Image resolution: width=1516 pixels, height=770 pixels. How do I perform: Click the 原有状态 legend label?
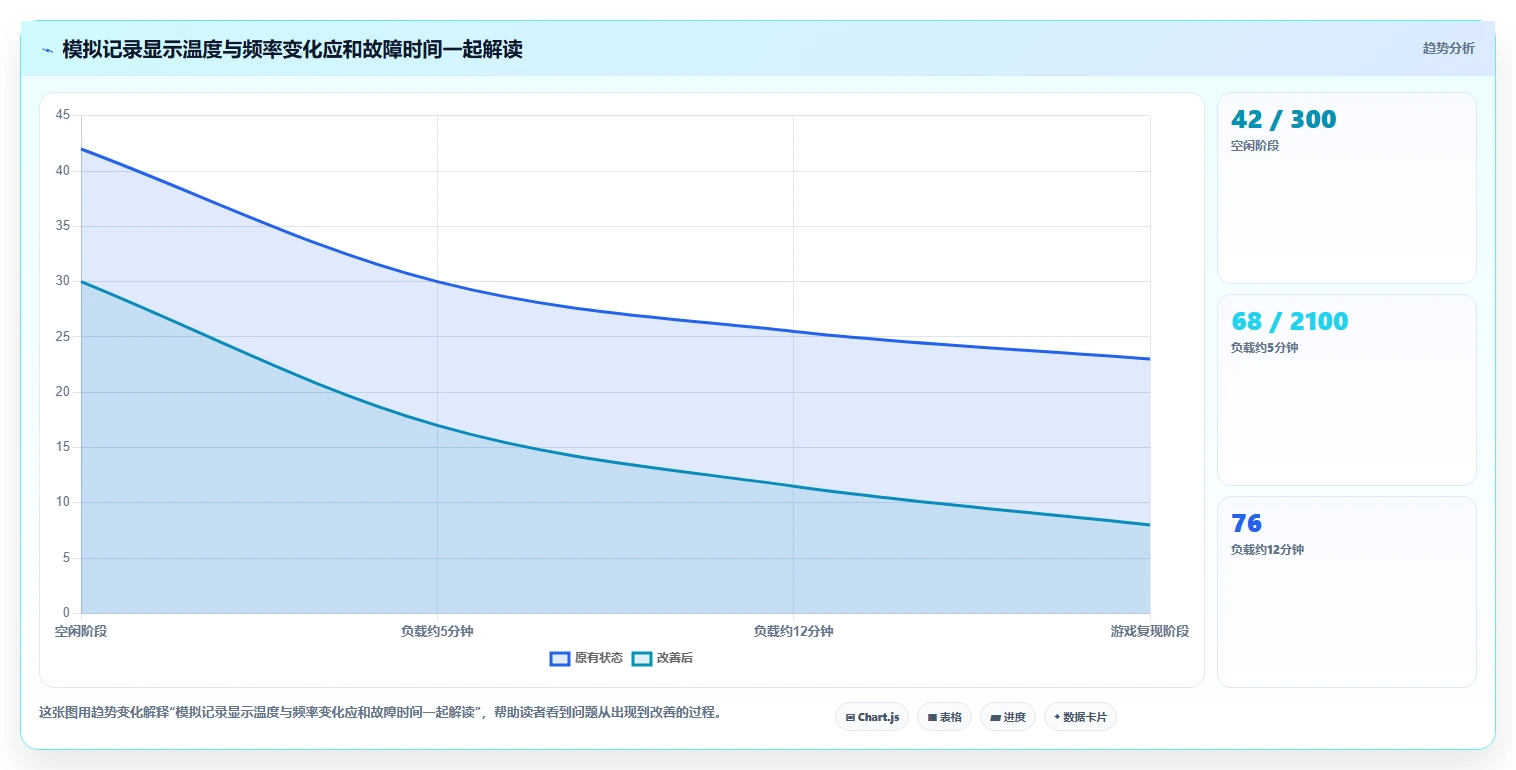599,658
